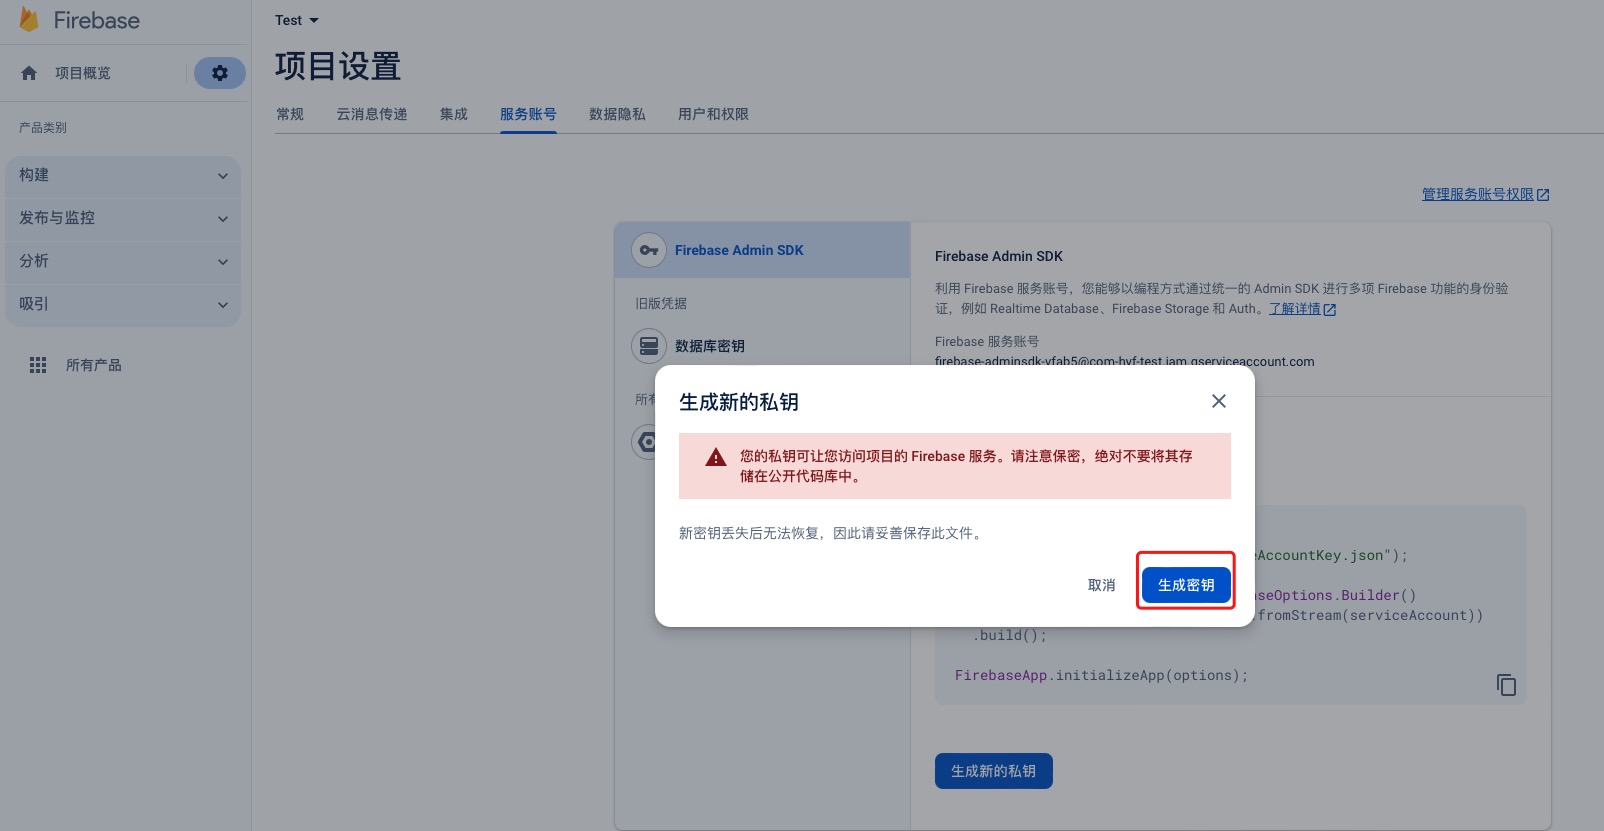Screen dimensions: 1604x831
Task: Click 取消 in the dialog
Action: 1101,585
